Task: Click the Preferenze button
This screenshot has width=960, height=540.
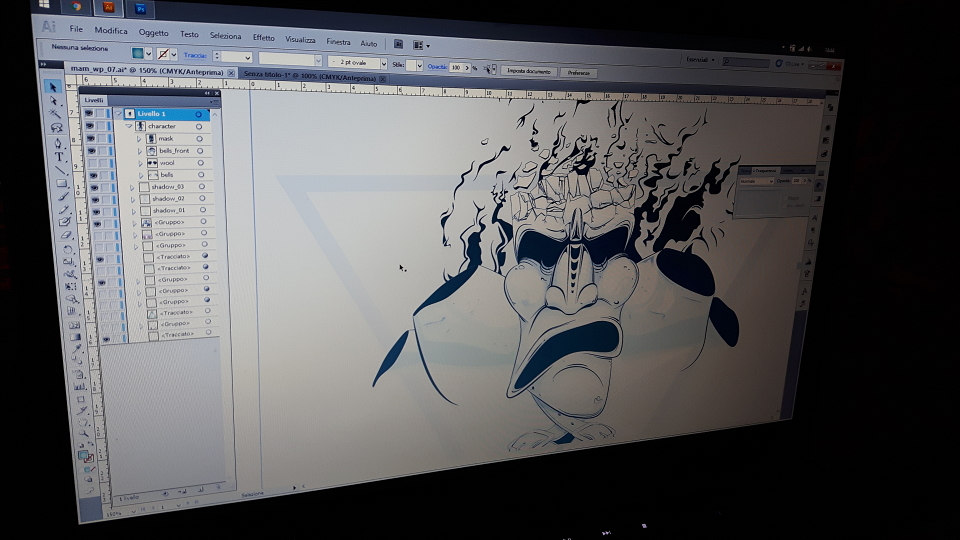Action: [x=578, y=73]
